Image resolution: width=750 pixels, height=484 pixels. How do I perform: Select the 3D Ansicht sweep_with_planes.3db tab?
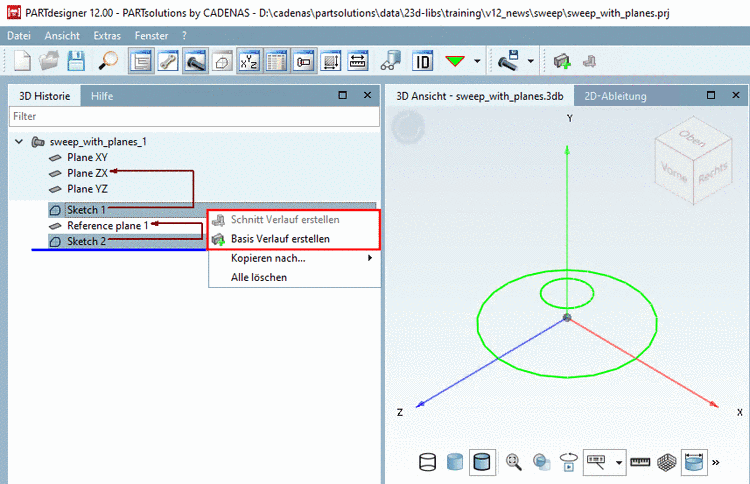pos(480,96)
